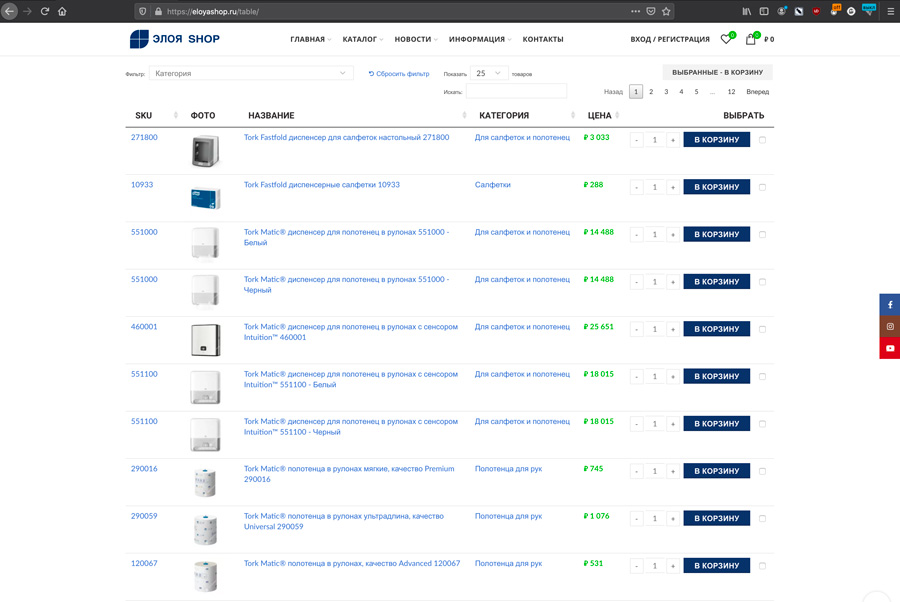Expand the КАТАЛОГ menu
This screenshot has width=900, height=602.
[x=362, y=39]
